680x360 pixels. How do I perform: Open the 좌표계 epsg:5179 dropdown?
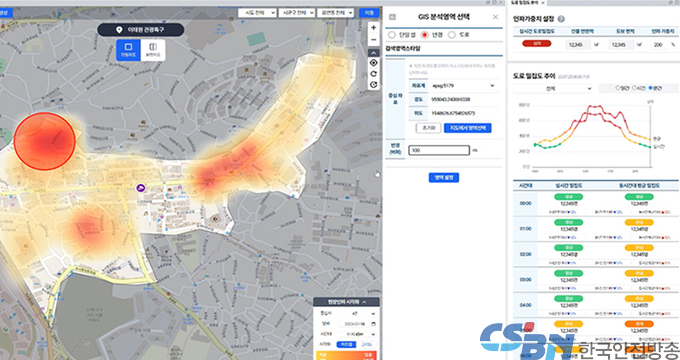point(463,86)
